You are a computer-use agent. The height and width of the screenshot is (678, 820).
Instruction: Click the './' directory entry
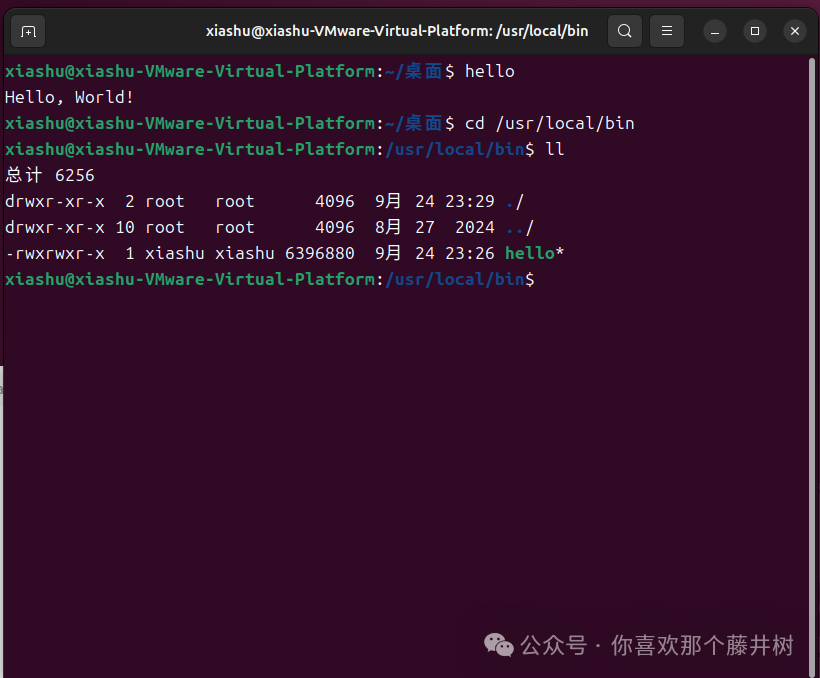tap(515, 201)
